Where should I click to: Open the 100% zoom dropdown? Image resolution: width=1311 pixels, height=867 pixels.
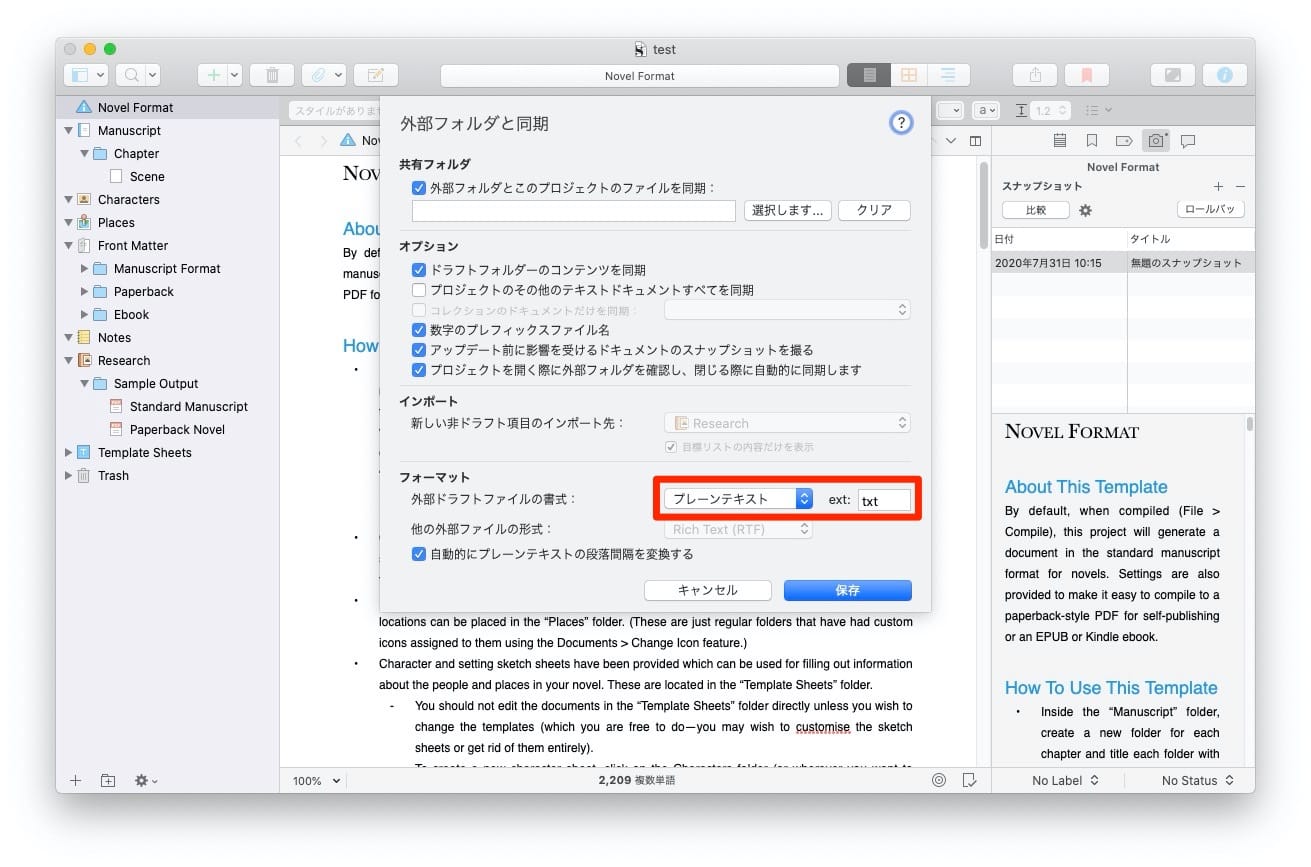tap(317, 780)
